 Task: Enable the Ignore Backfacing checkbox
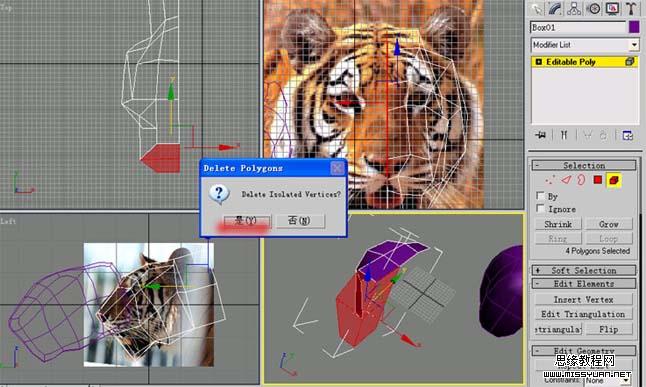pyautogui.click(x=540, y=209)
